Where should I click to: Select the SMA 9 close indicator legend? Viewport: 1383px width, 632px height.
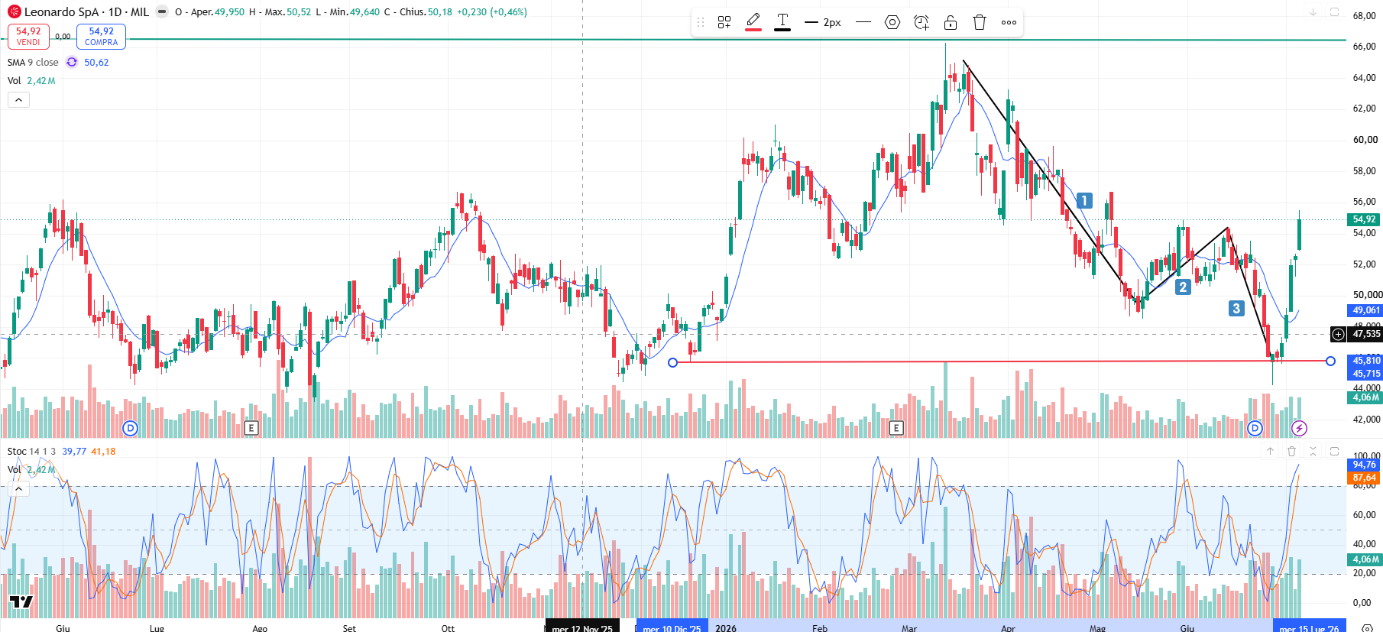33,62
